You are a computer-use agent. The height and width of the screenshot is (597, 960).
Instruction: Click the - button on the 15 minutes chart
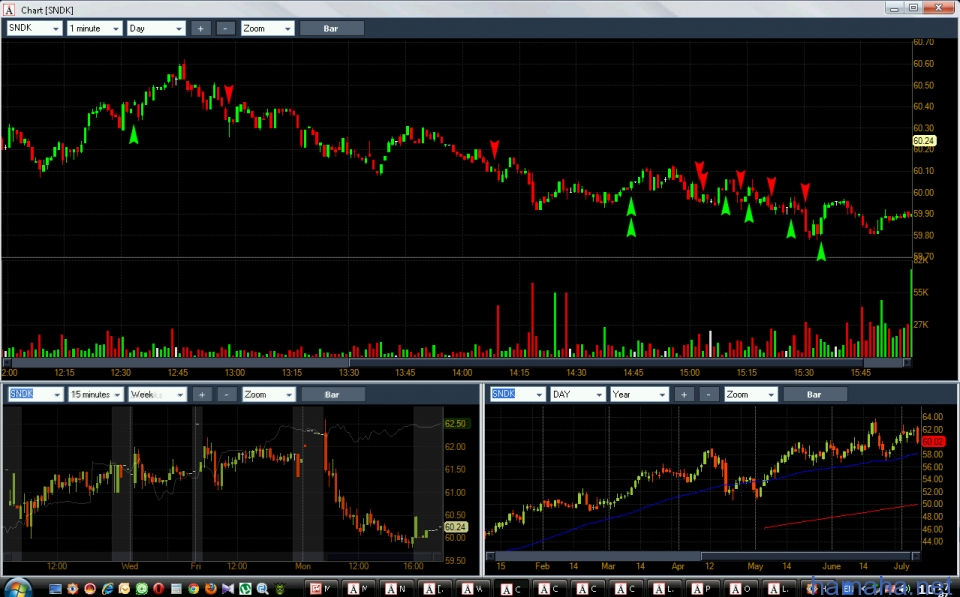(227, 394)
